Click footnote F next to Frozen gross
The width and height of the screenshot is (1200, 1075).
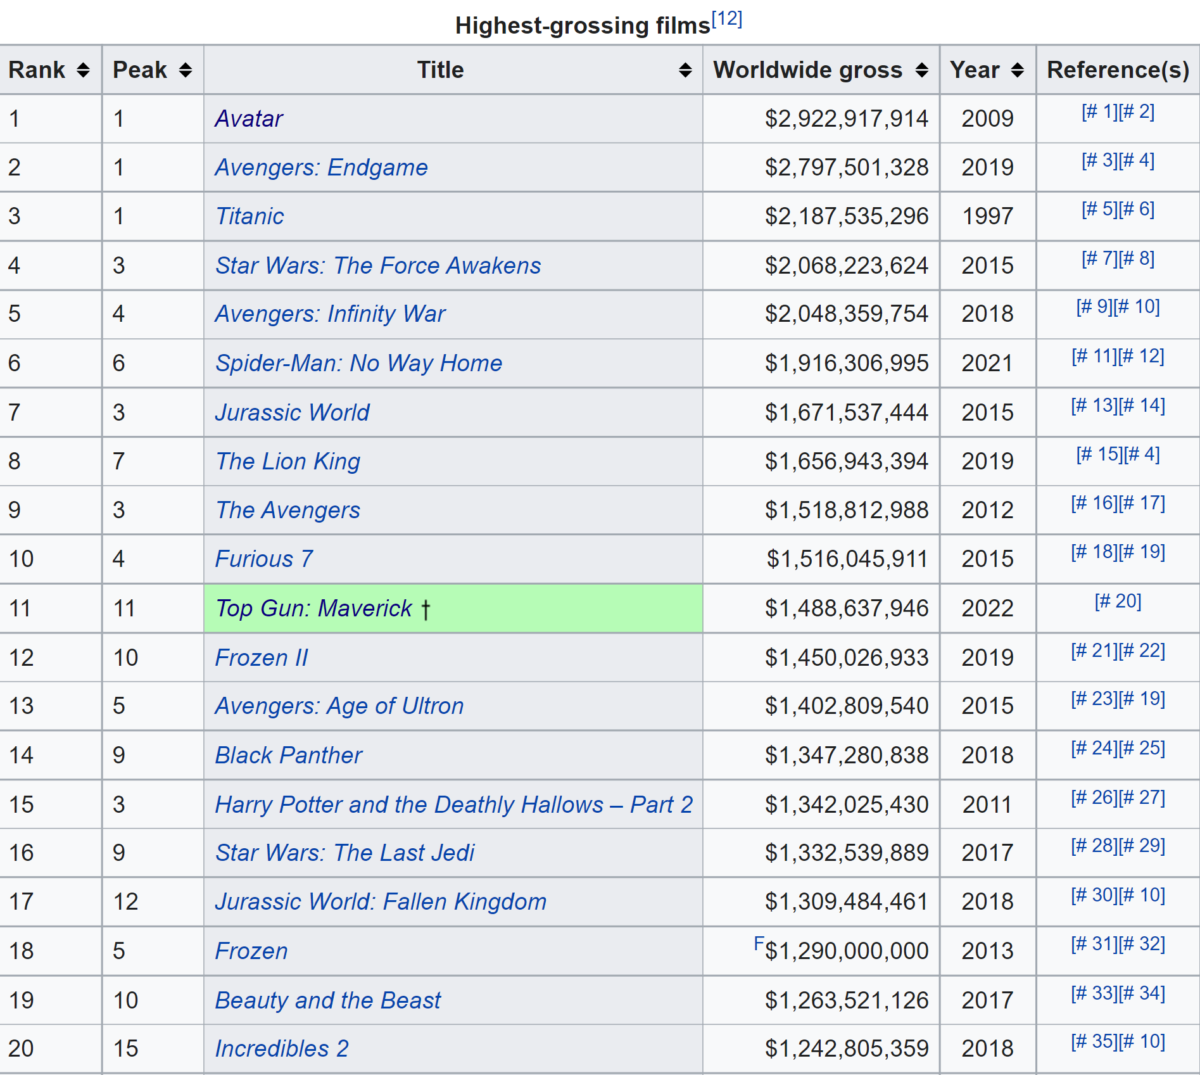pos(759,943)
